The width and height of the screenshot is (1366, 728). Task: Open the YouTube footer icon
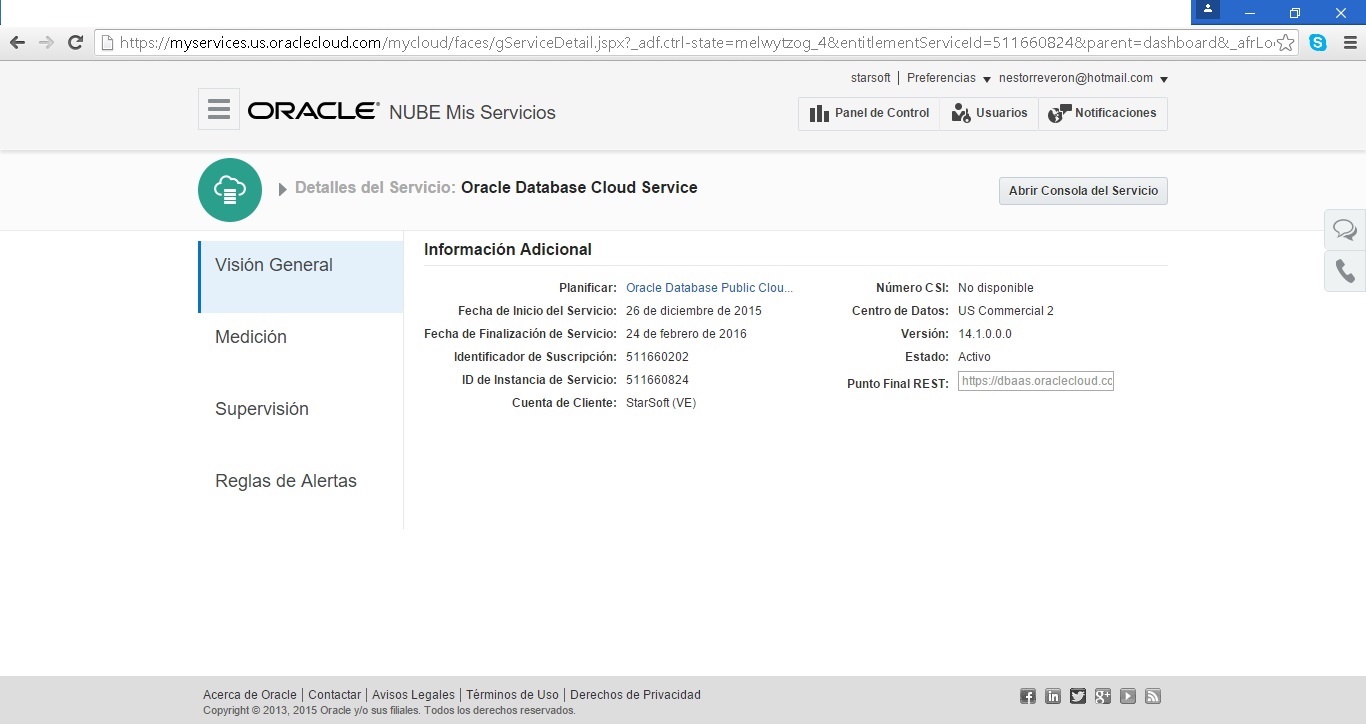[1128, 697]
